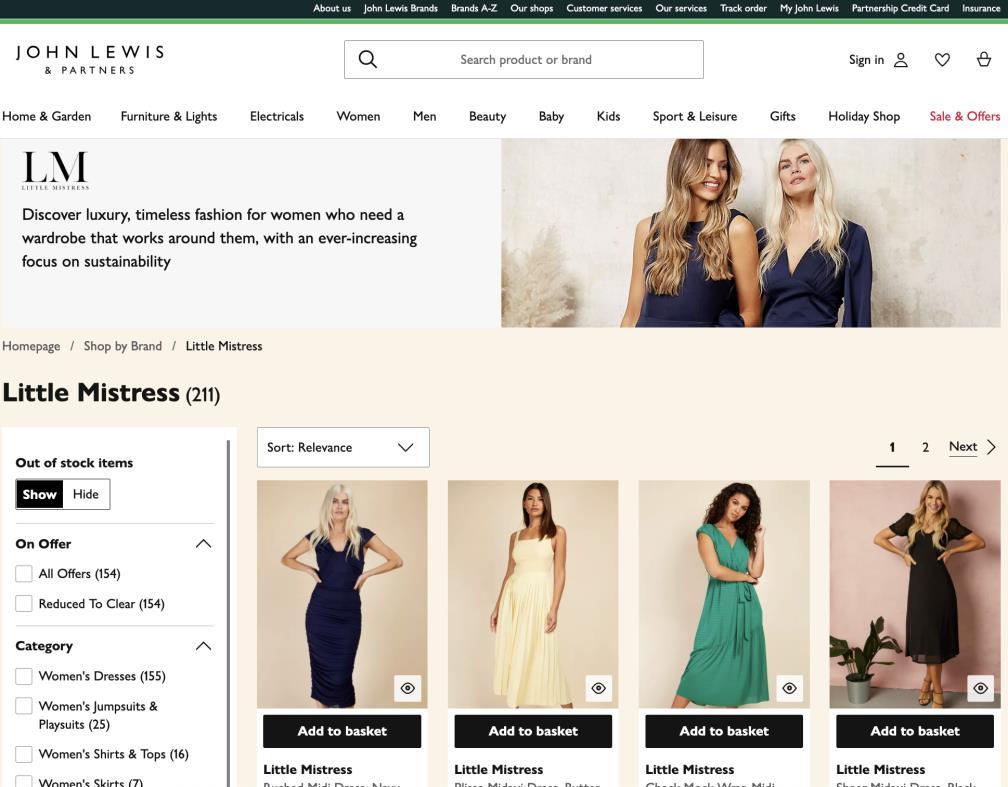Open the Electricals menu
Screen dimensions: 1008x787
[x=276, y=116]
